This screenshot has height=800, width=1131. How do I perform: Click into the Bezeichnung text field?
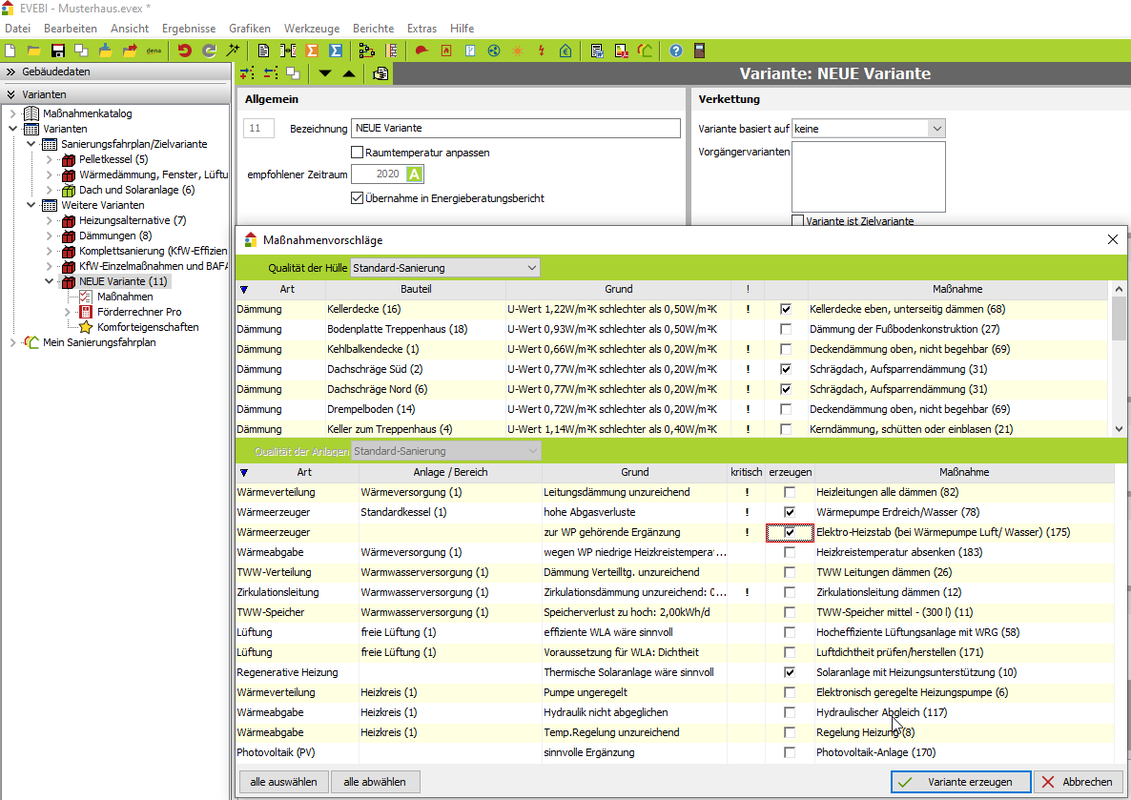515,128
